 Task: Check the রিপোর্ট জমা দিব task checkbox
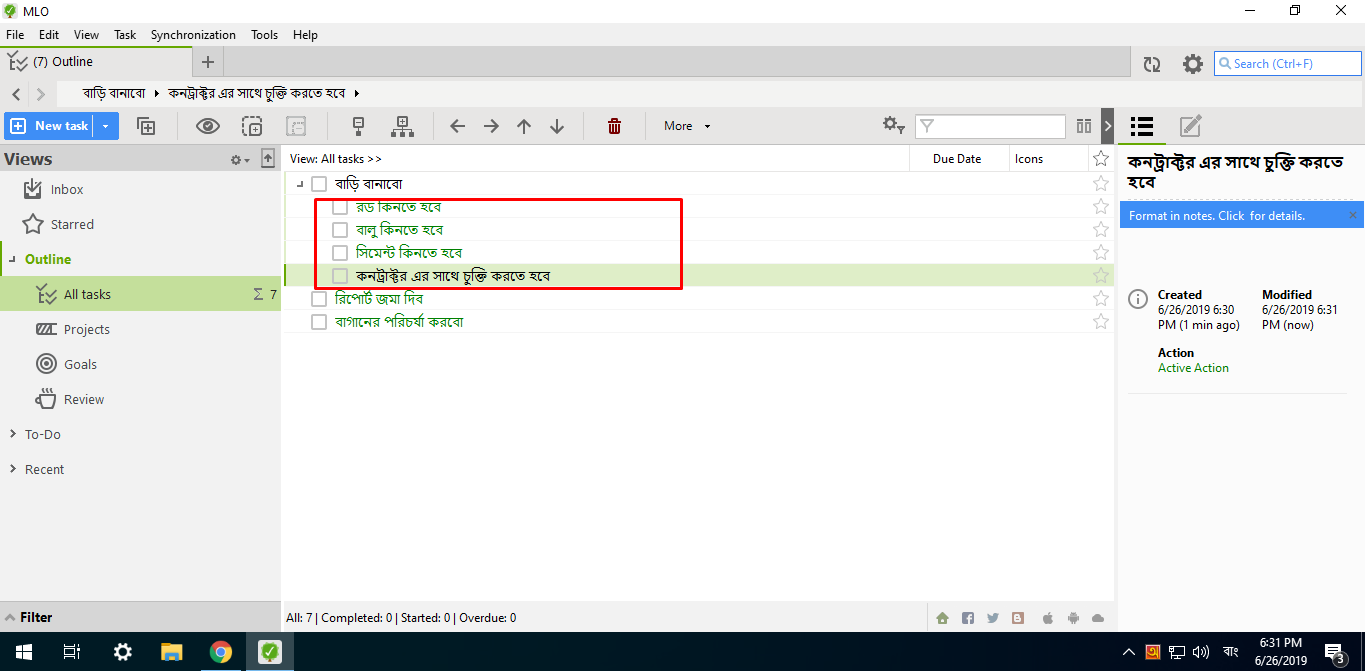point(319,299)
